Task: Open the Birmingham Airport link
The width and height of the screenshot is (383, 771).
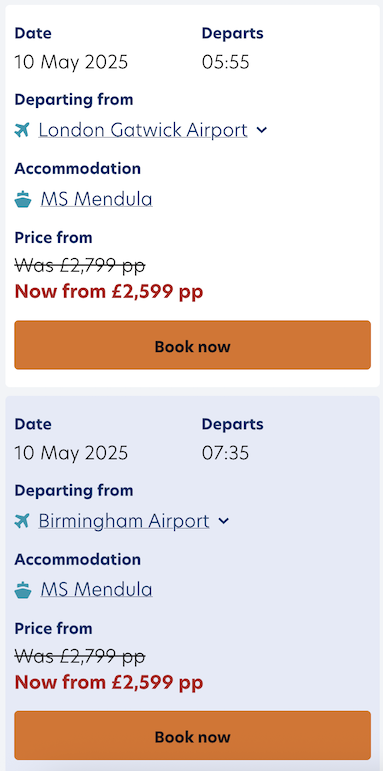Action: [x=124, y=521]
